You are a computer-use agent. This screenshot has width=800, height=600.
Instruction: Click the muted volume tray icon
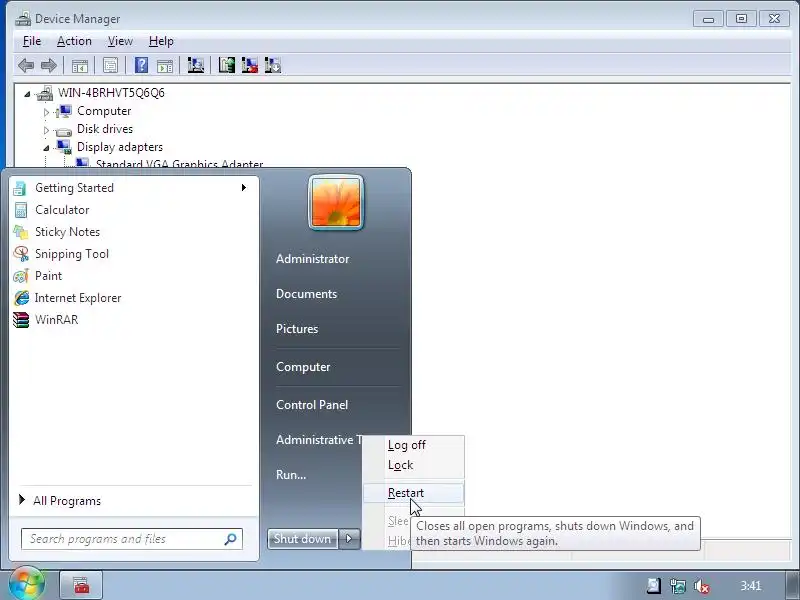point(702,586)
